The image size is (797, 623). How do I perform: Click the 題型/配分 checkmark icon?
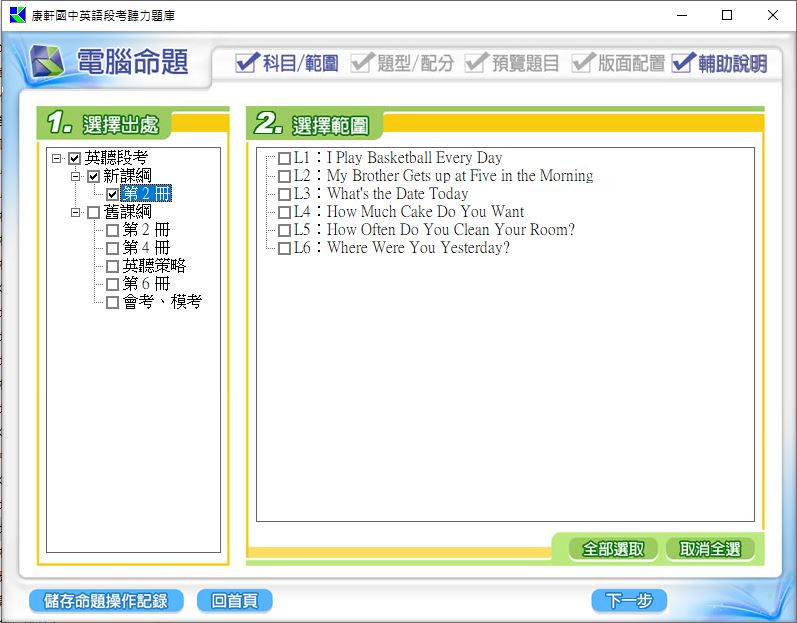pos(361,64)
